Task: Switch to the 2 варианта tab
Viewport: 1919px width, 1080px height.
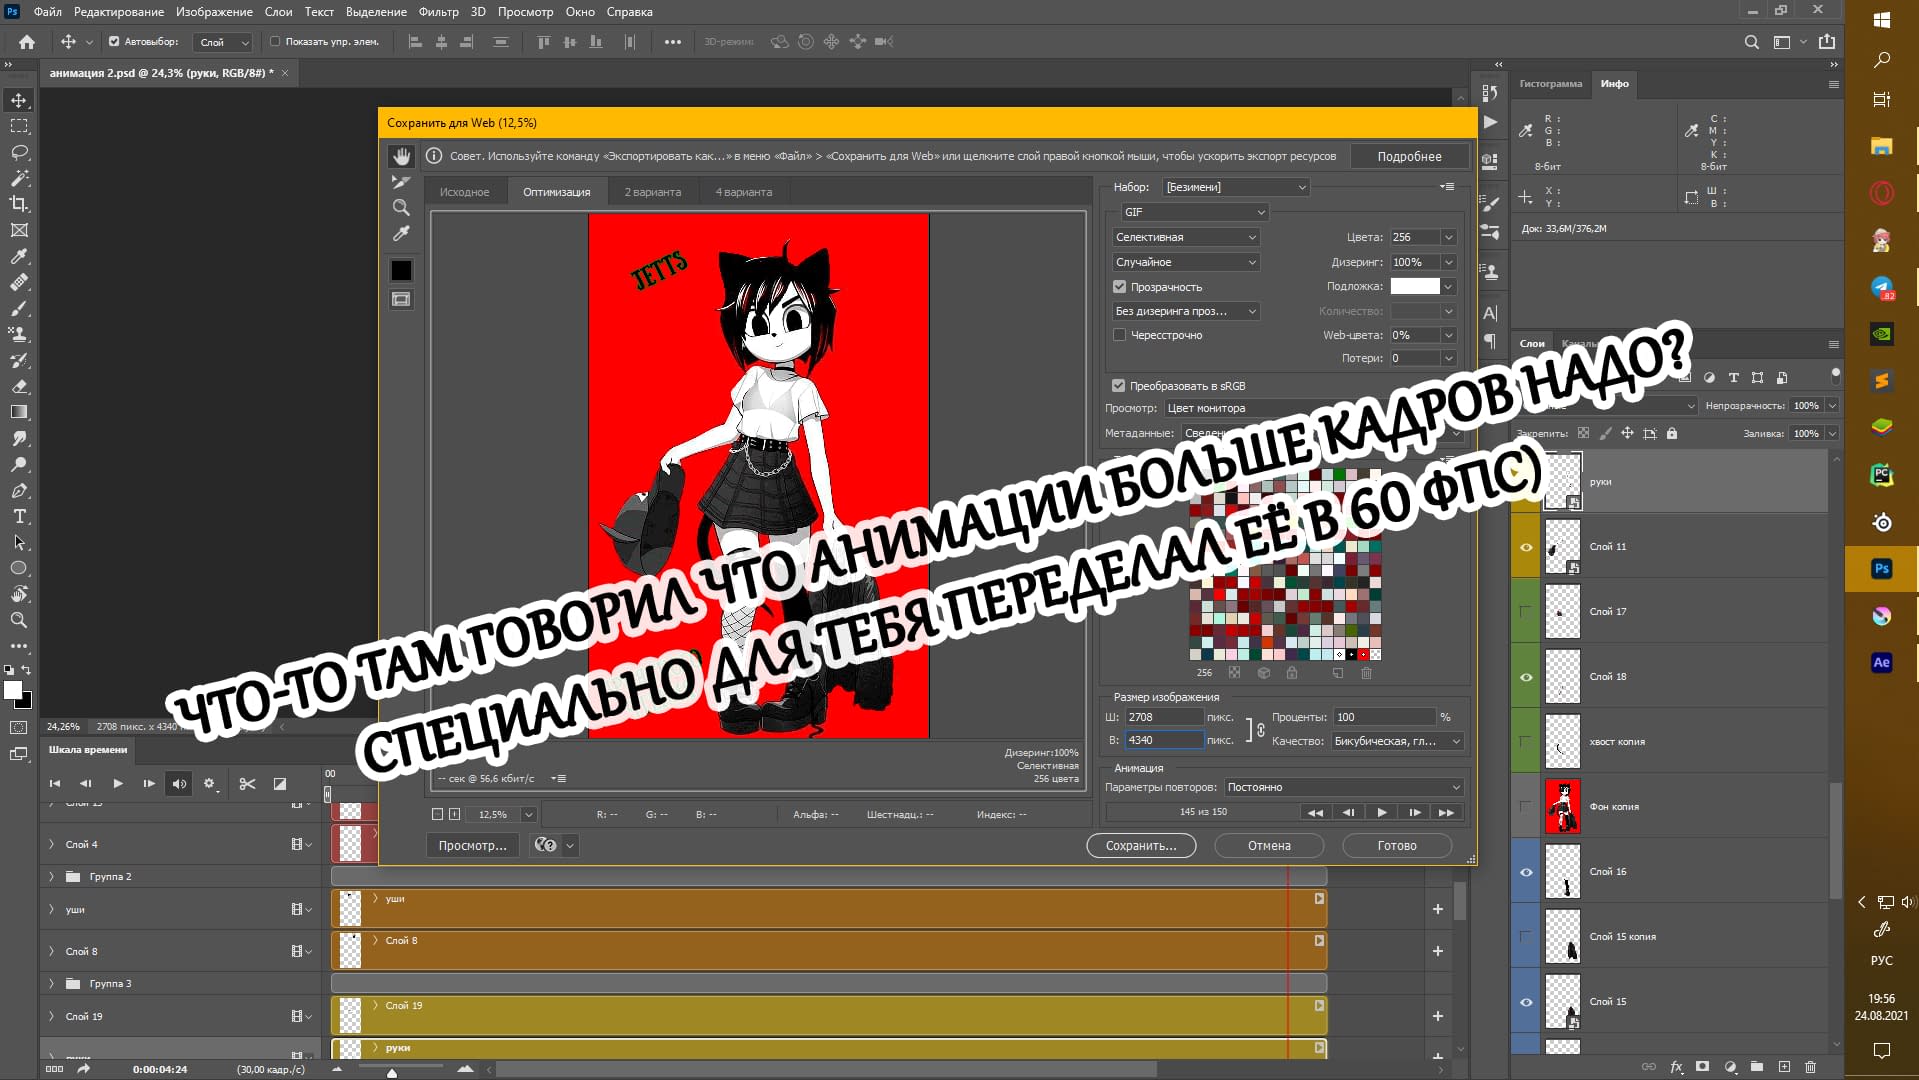Action: [x=652, y=192]
